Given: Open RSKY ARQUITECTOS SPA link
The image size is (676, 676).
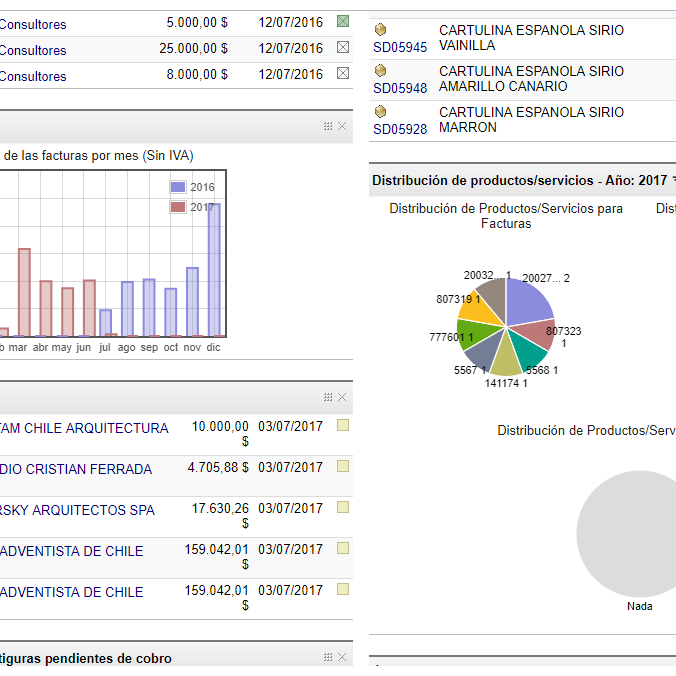Looking at the screenshot, I should (77, 510).
